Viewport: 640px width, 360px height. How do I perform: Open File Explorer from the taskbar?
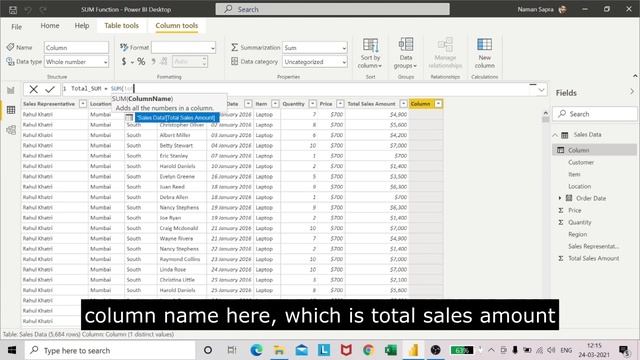click(x=279, y=350)
